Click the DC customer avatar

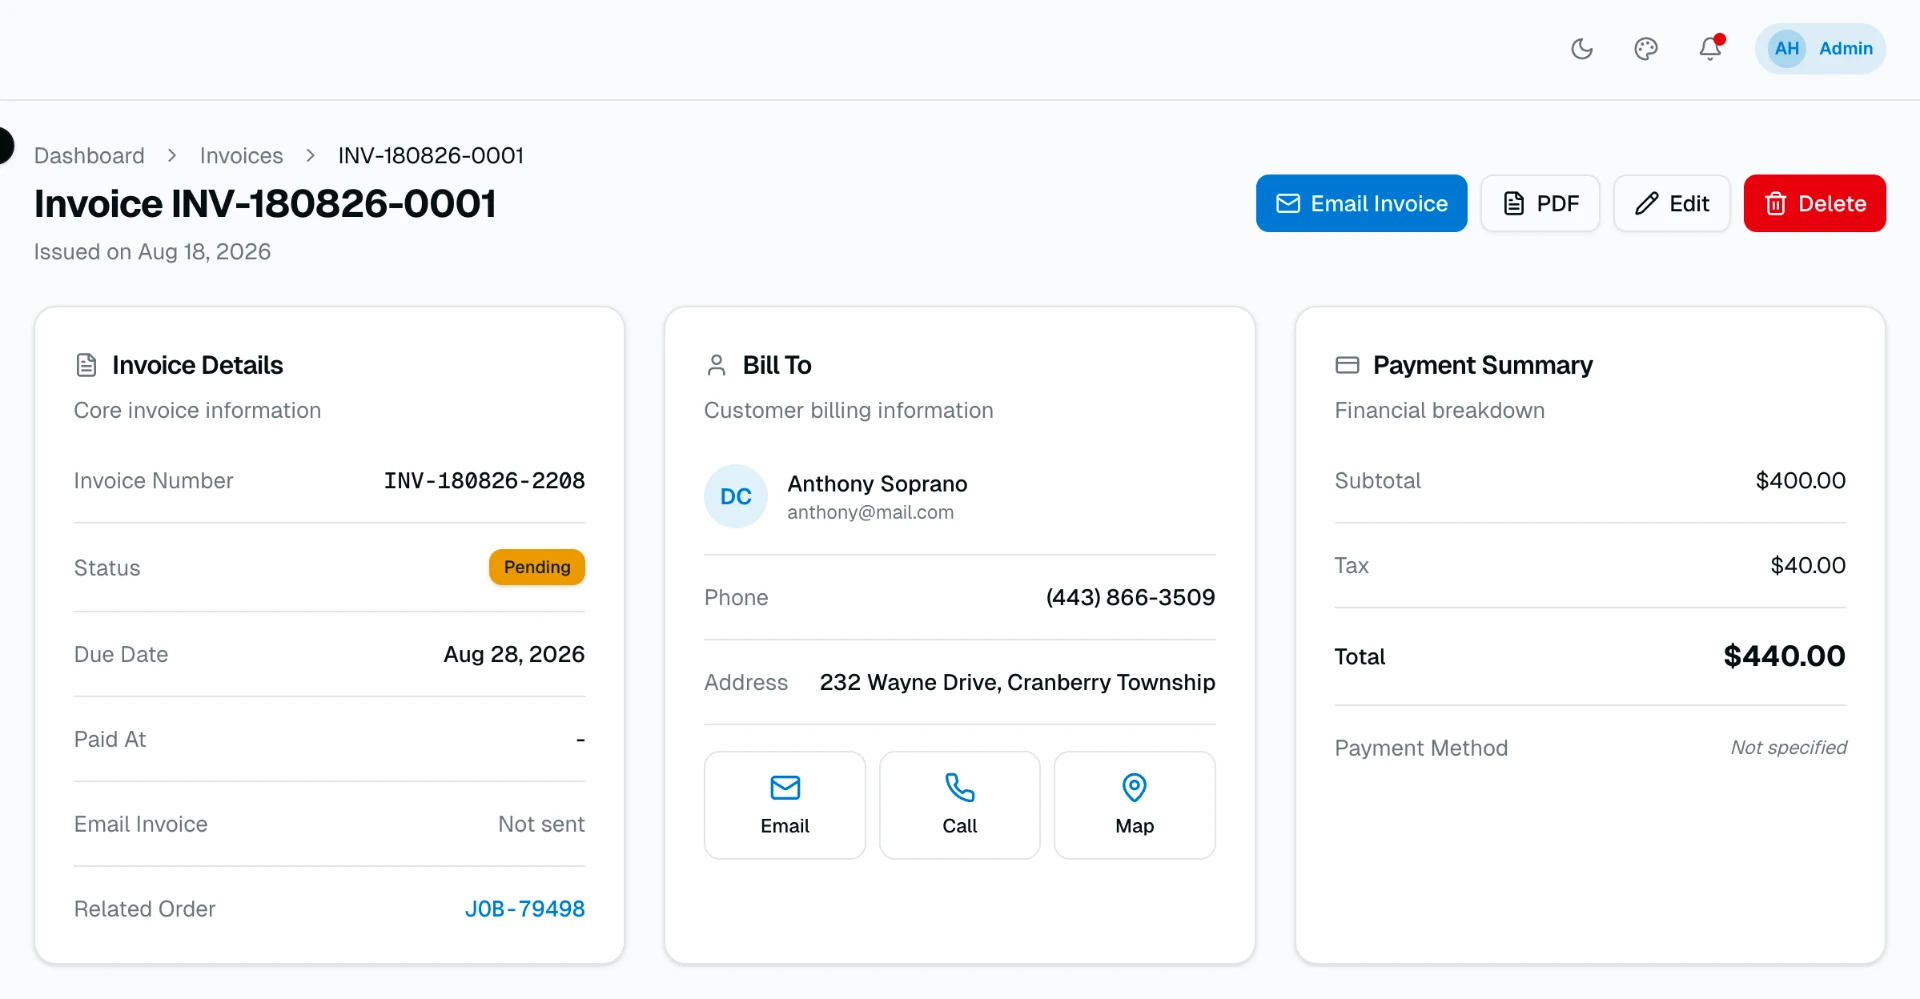coord(736,496)
